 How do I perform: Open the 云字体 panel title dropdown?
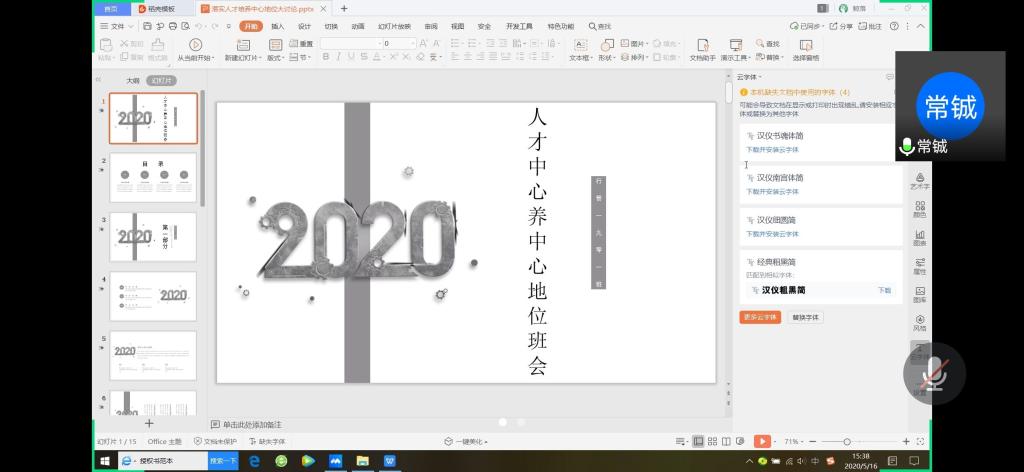click(x=749, y=77)
